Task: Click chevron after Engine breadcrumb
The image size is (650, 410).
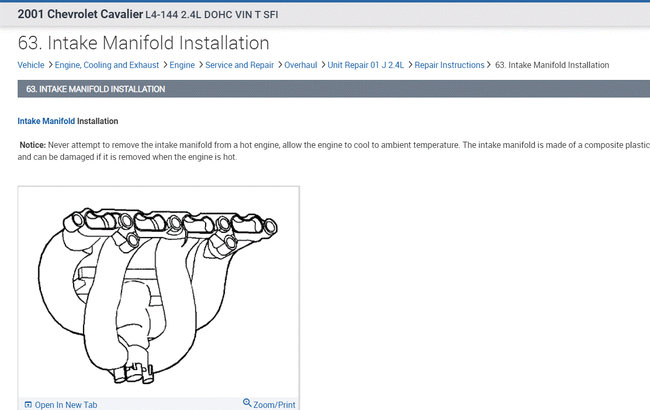Action: coord(201,65)
